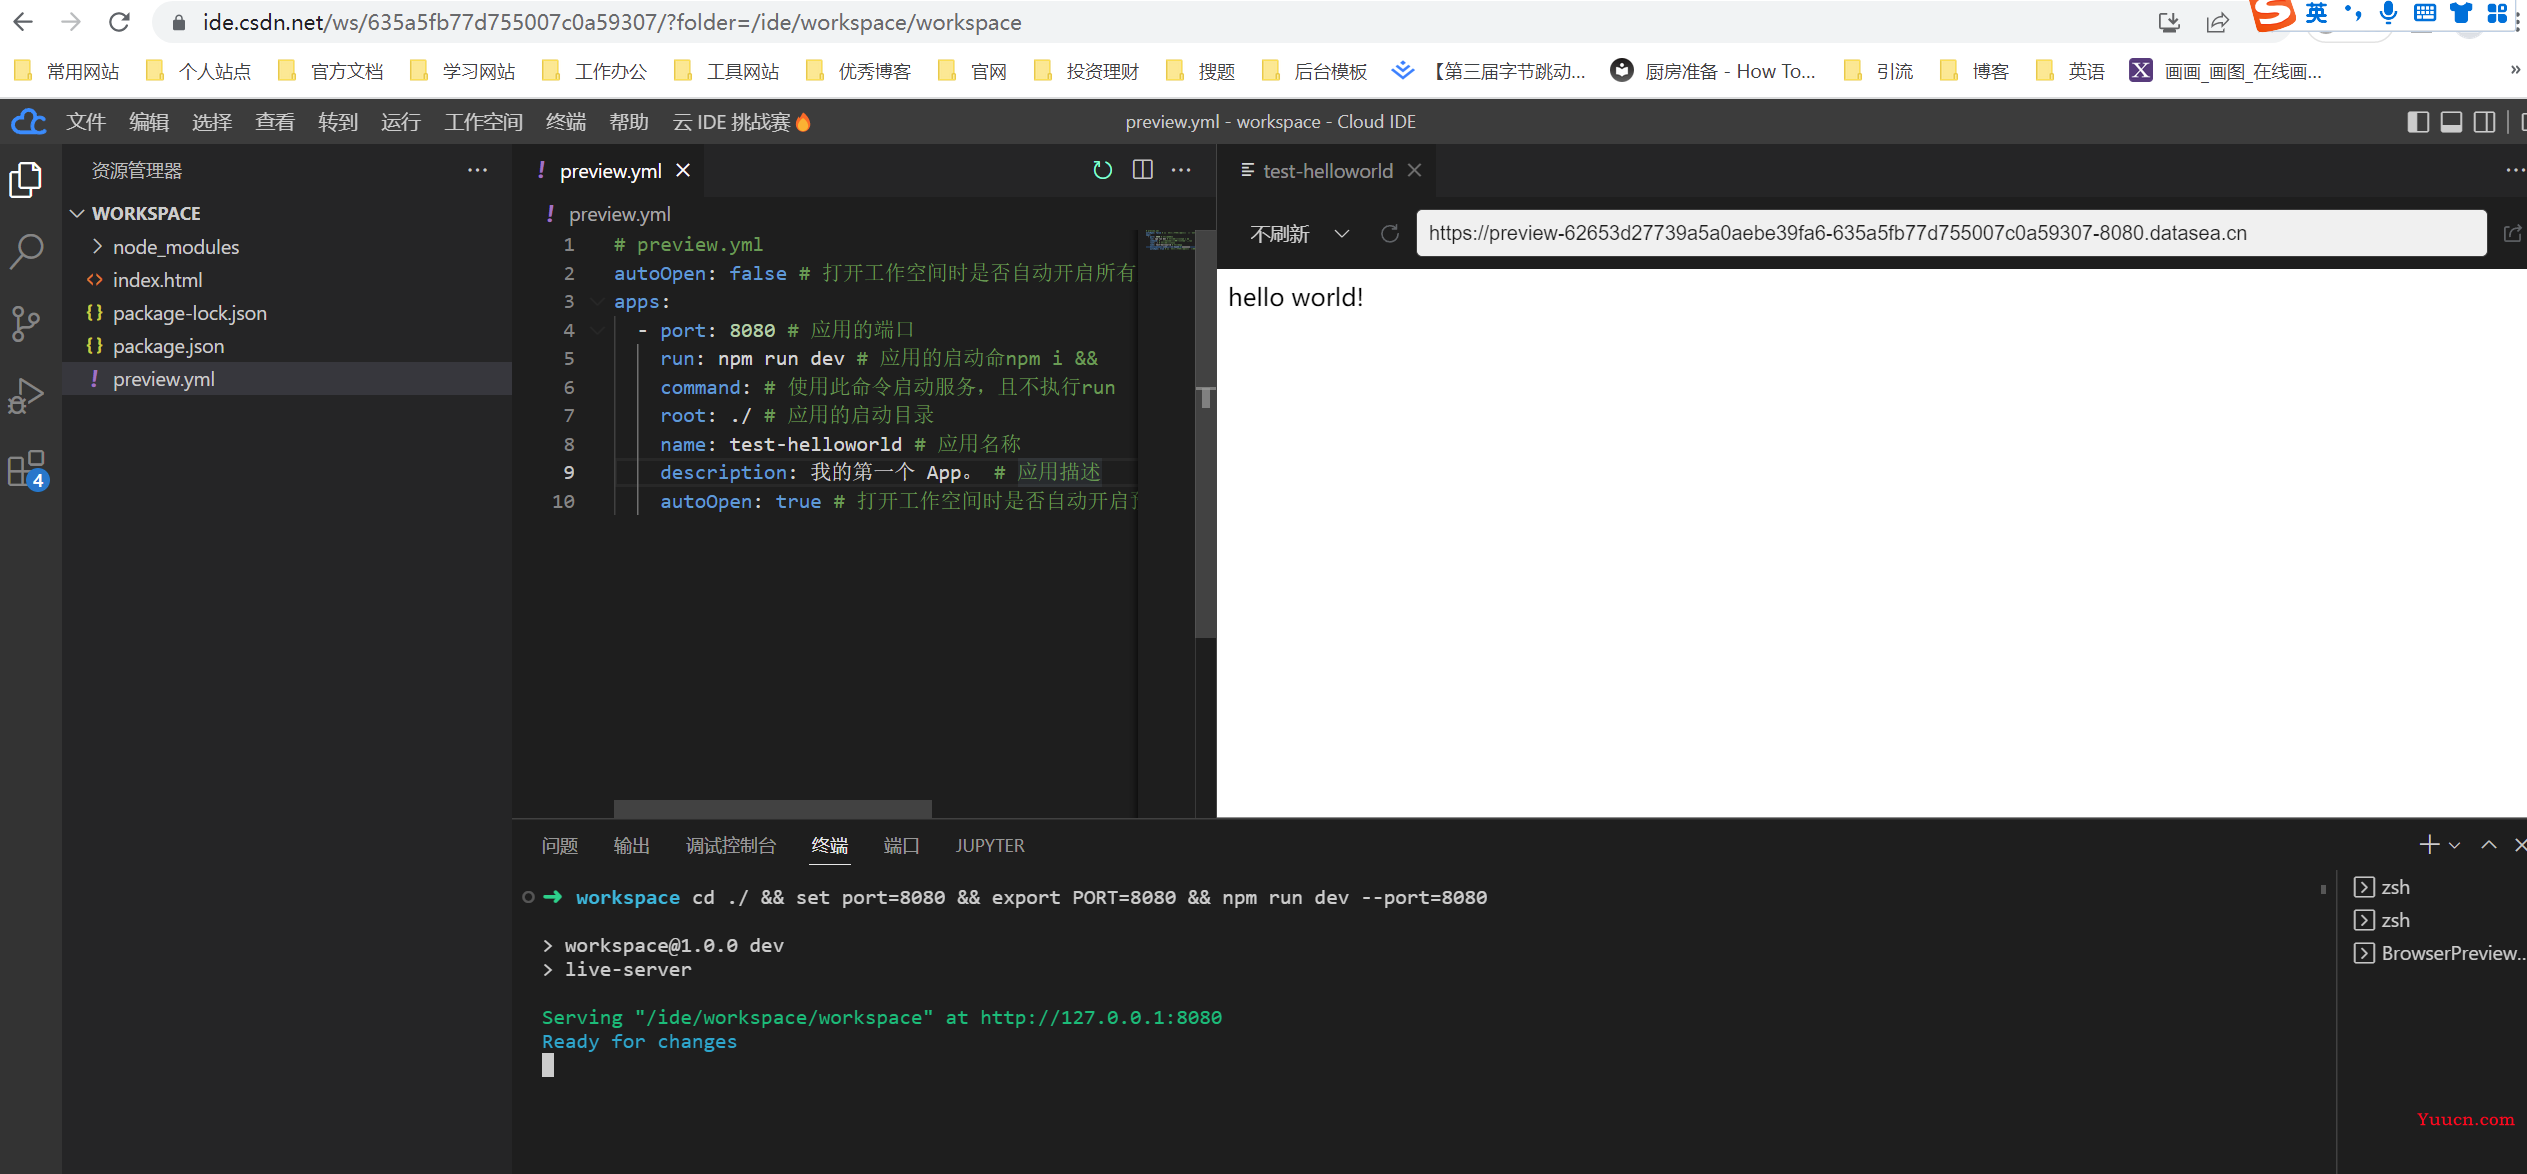
Task: Open the Source Control view
Action: pyautogui.click(x=26, y=323)
